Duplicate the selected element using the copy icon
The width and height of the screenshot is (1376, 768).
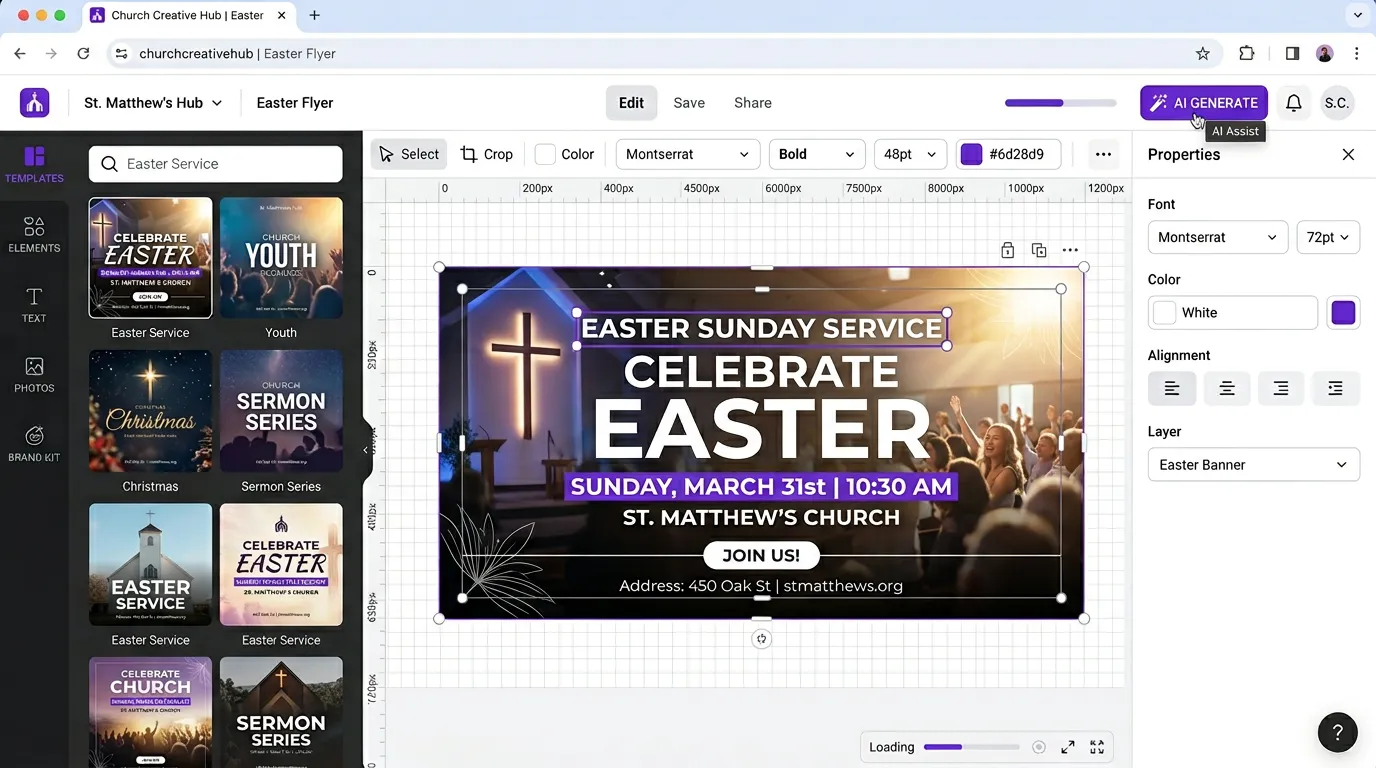(1038, 250)
